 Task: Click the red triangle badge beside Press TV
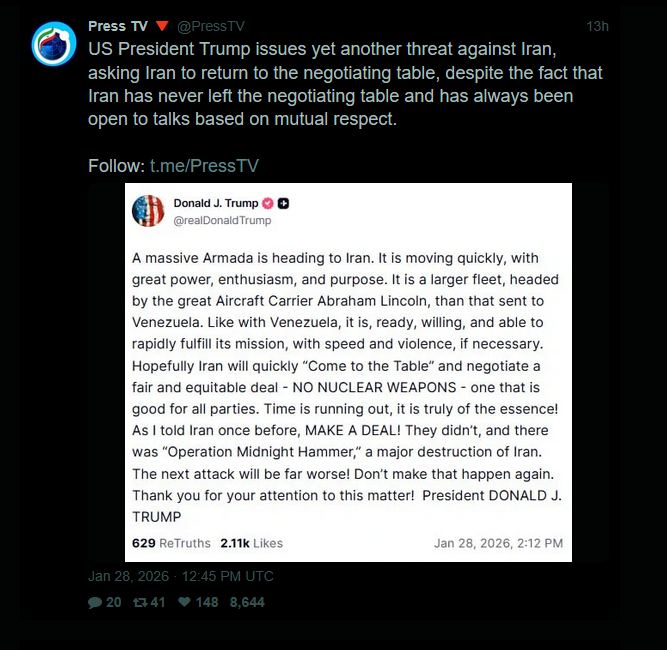(x=162, y=26)
